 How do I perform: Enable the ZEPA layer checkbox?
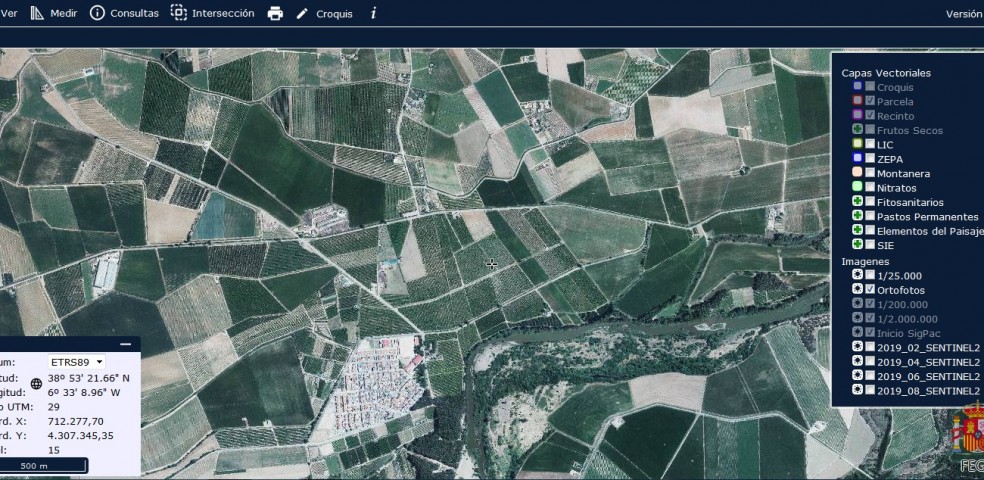870,159
